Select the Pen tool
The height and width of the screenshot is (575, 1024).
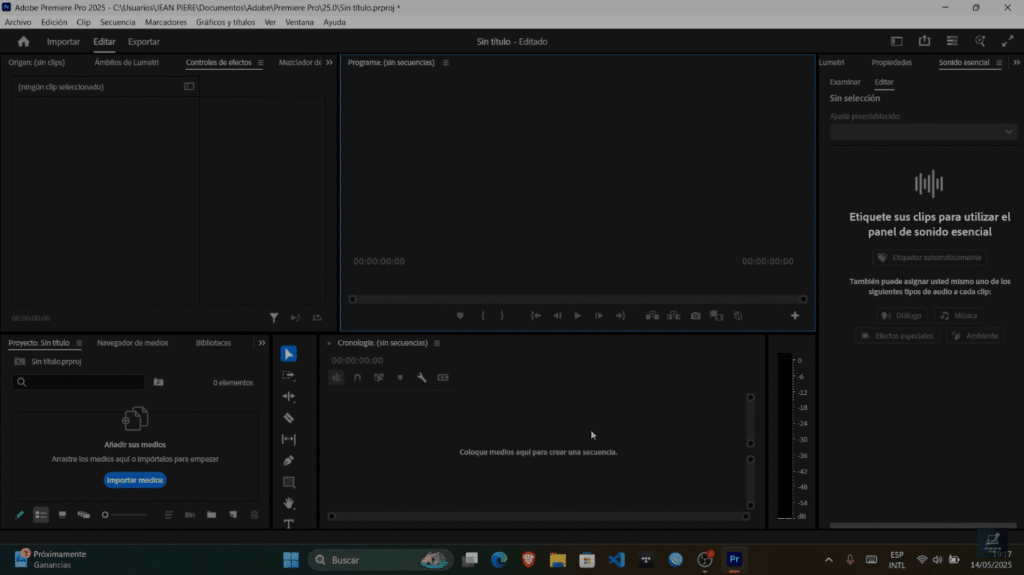(x=289, y=461)
